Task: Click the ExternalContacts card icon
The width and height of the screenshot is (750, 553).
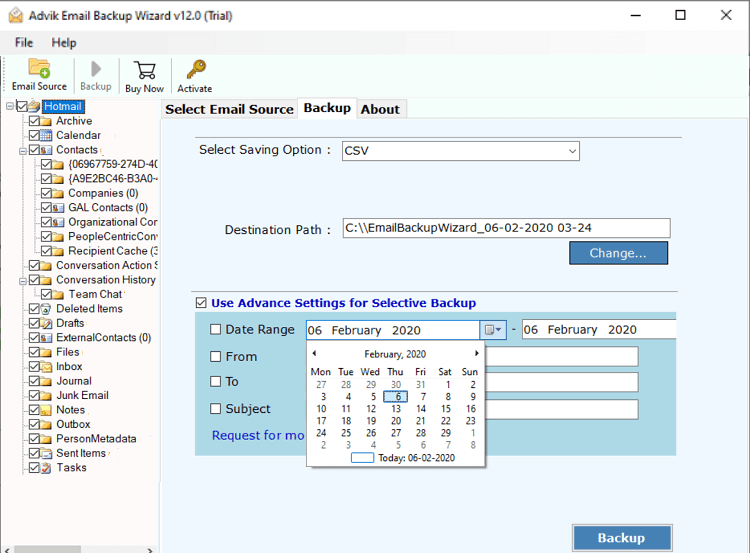Action: point(46,338)
